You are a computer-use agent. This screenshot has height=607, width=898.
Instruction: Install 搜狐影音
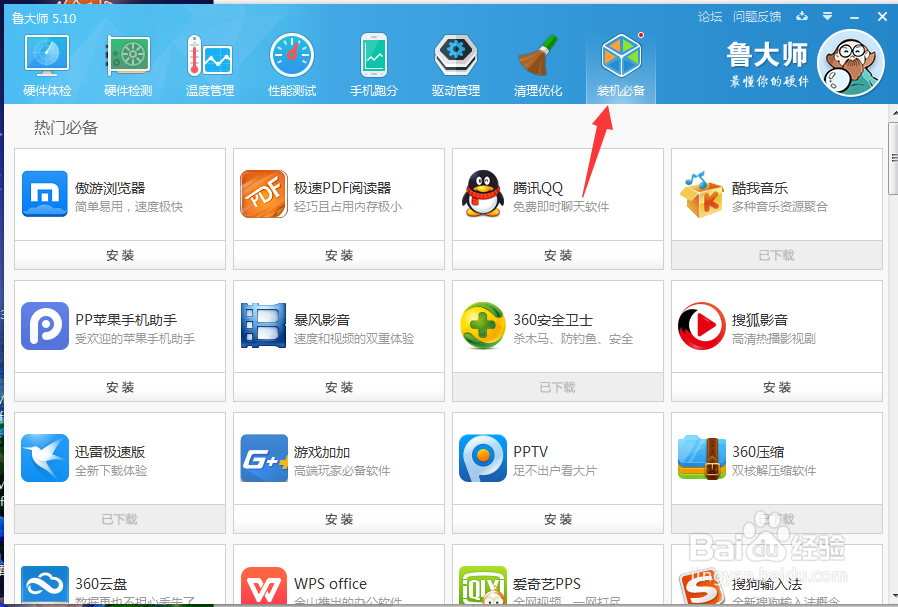777,388
